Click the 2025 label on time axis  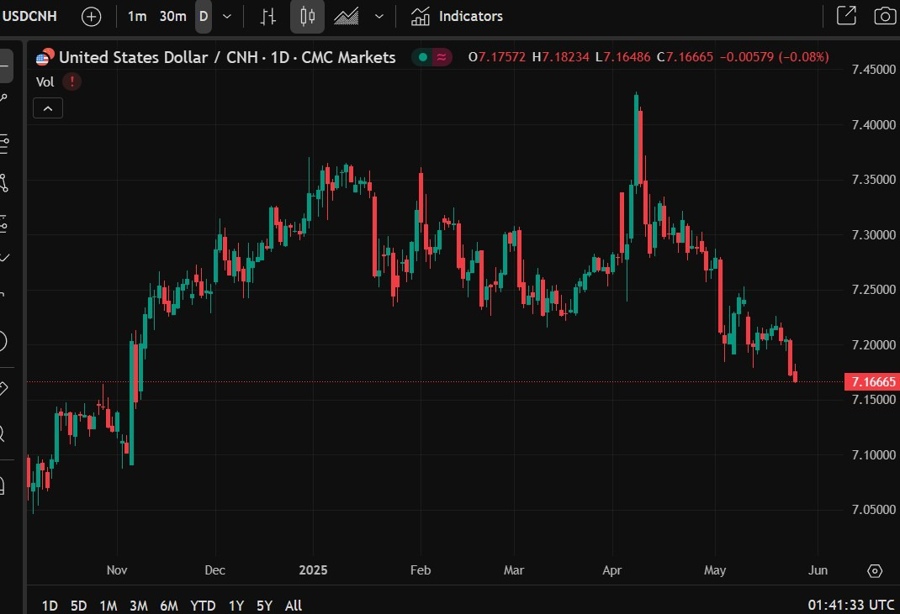(313, 570)
